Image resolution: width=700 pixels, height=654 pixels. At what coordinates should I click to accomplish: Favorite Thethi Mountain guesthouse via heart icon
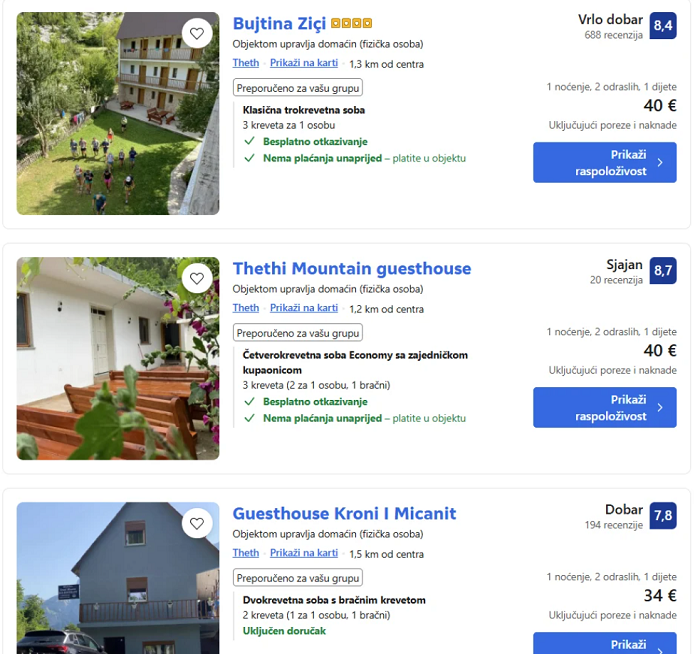click(197, 279)
